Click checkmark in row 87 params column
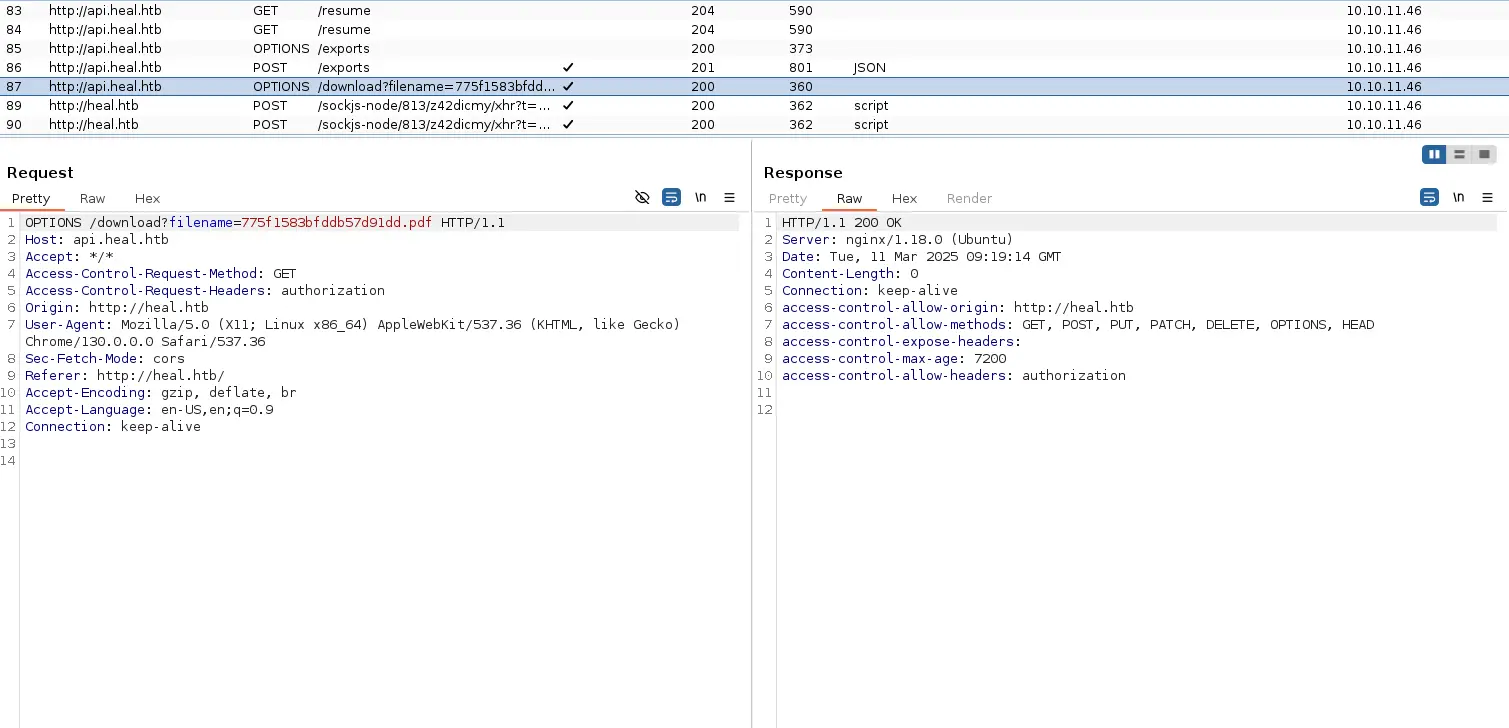The height and width of the screenshot is (728, 1509). (x=568, y=87)
